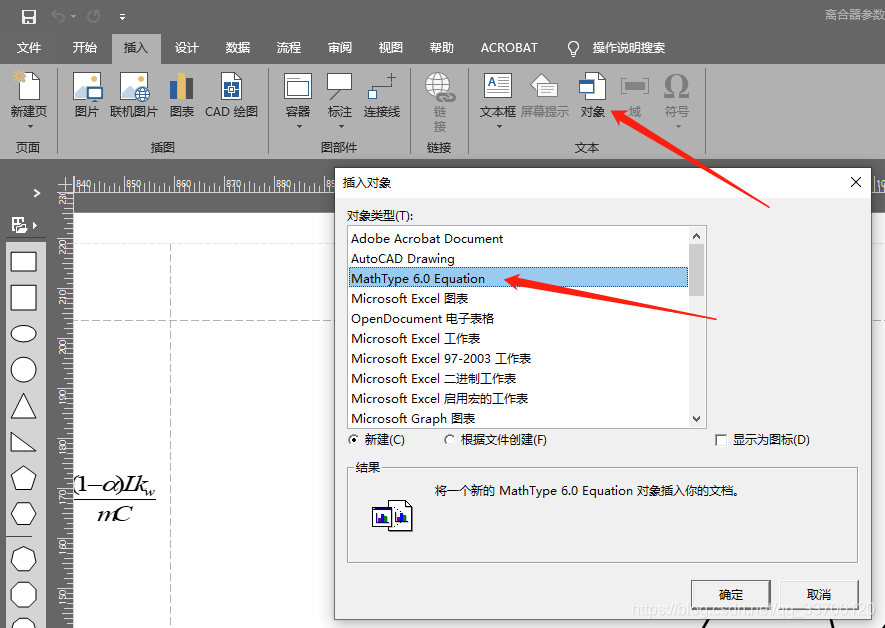Expand the 符号 dropdown arrow
This screenshot has width=885, height=628.
click(x=678, y=126)
